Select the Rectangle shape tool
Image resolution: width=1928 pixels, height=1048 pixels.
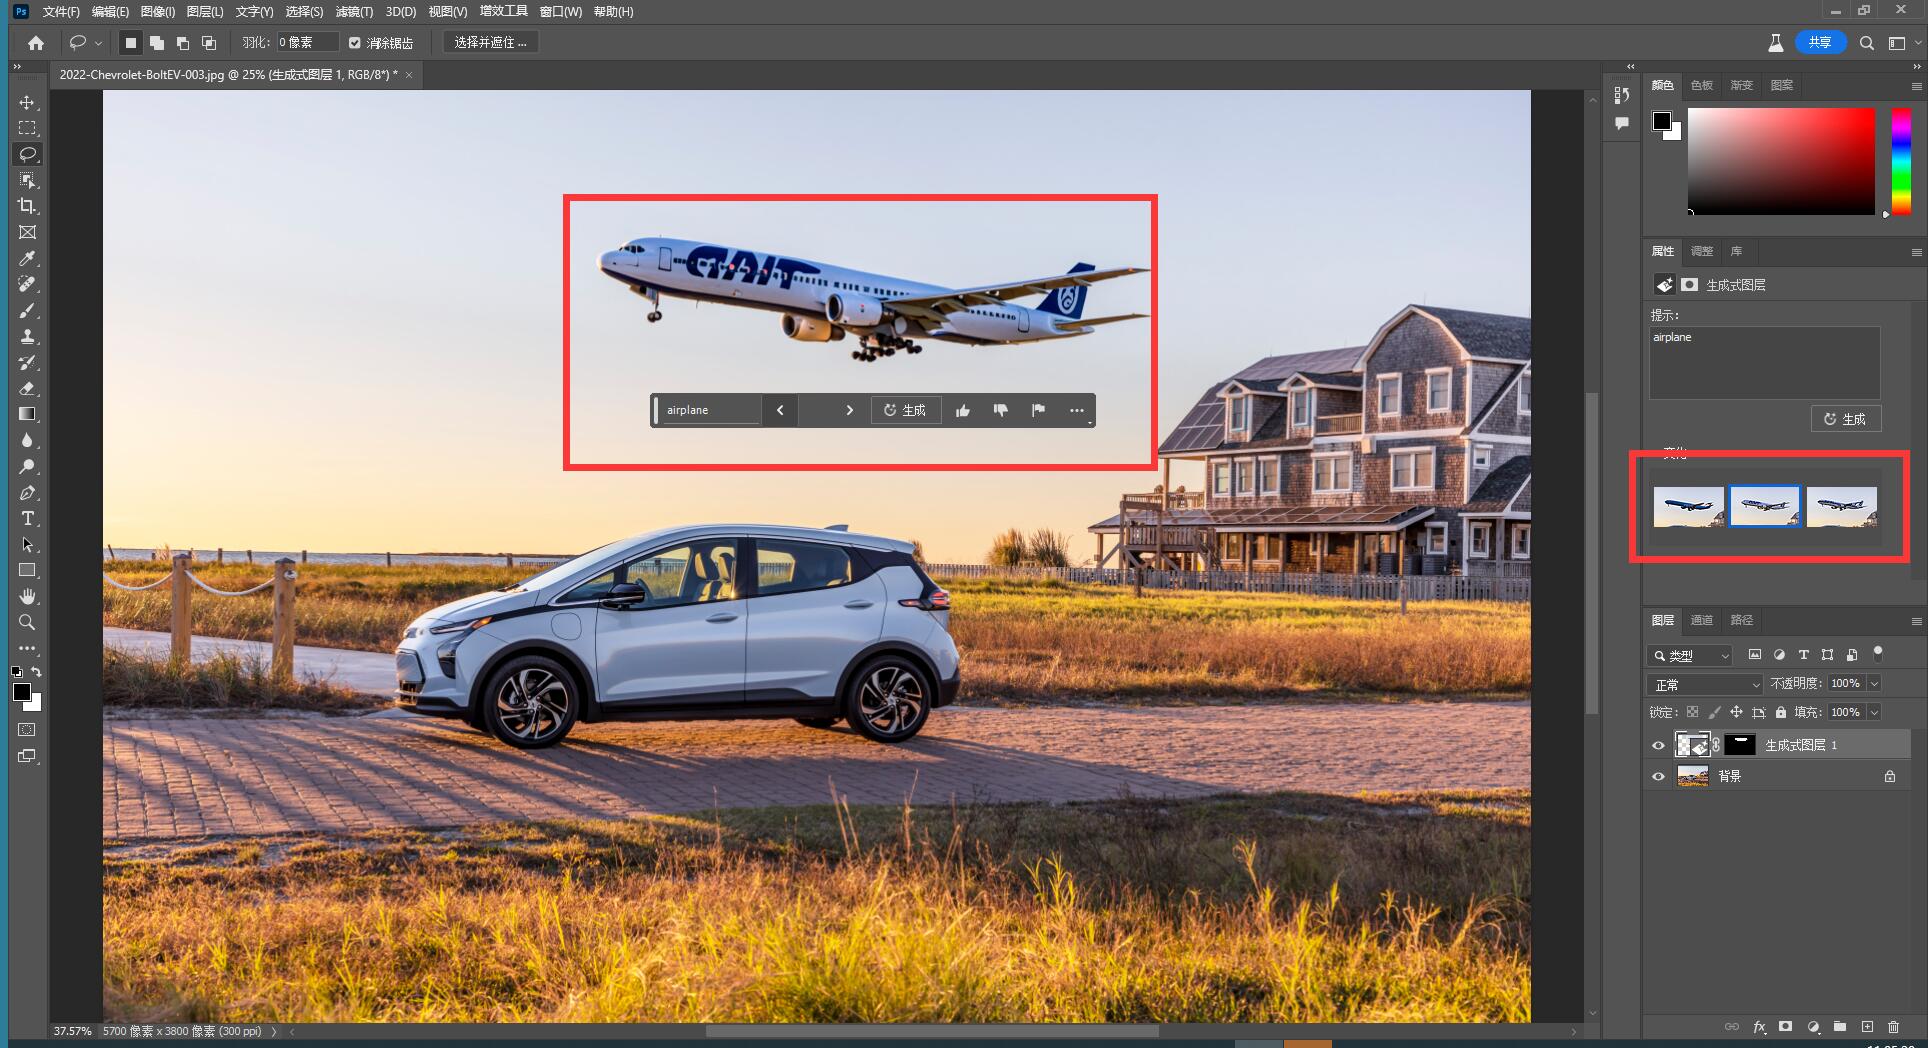[27, 570]
